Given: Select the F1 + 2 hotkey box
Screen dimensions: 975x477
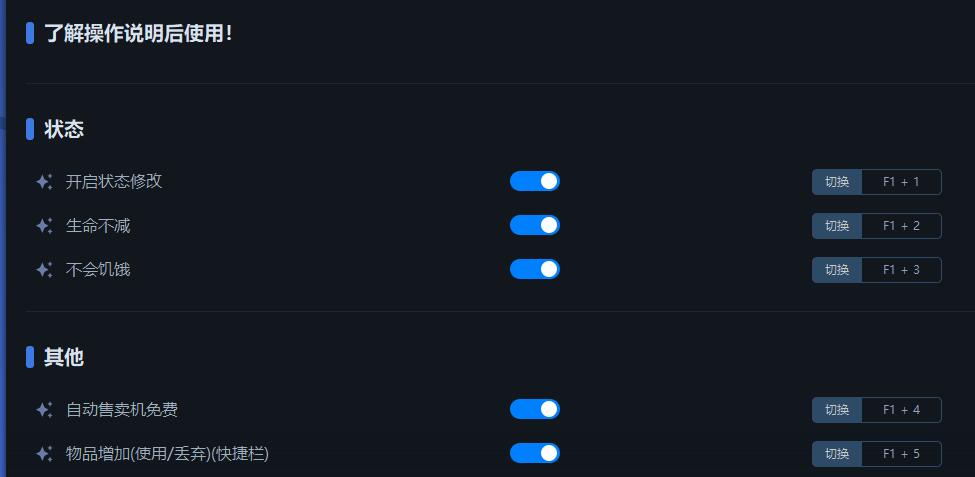Looking at the screenshot, I should click(901, 226).
